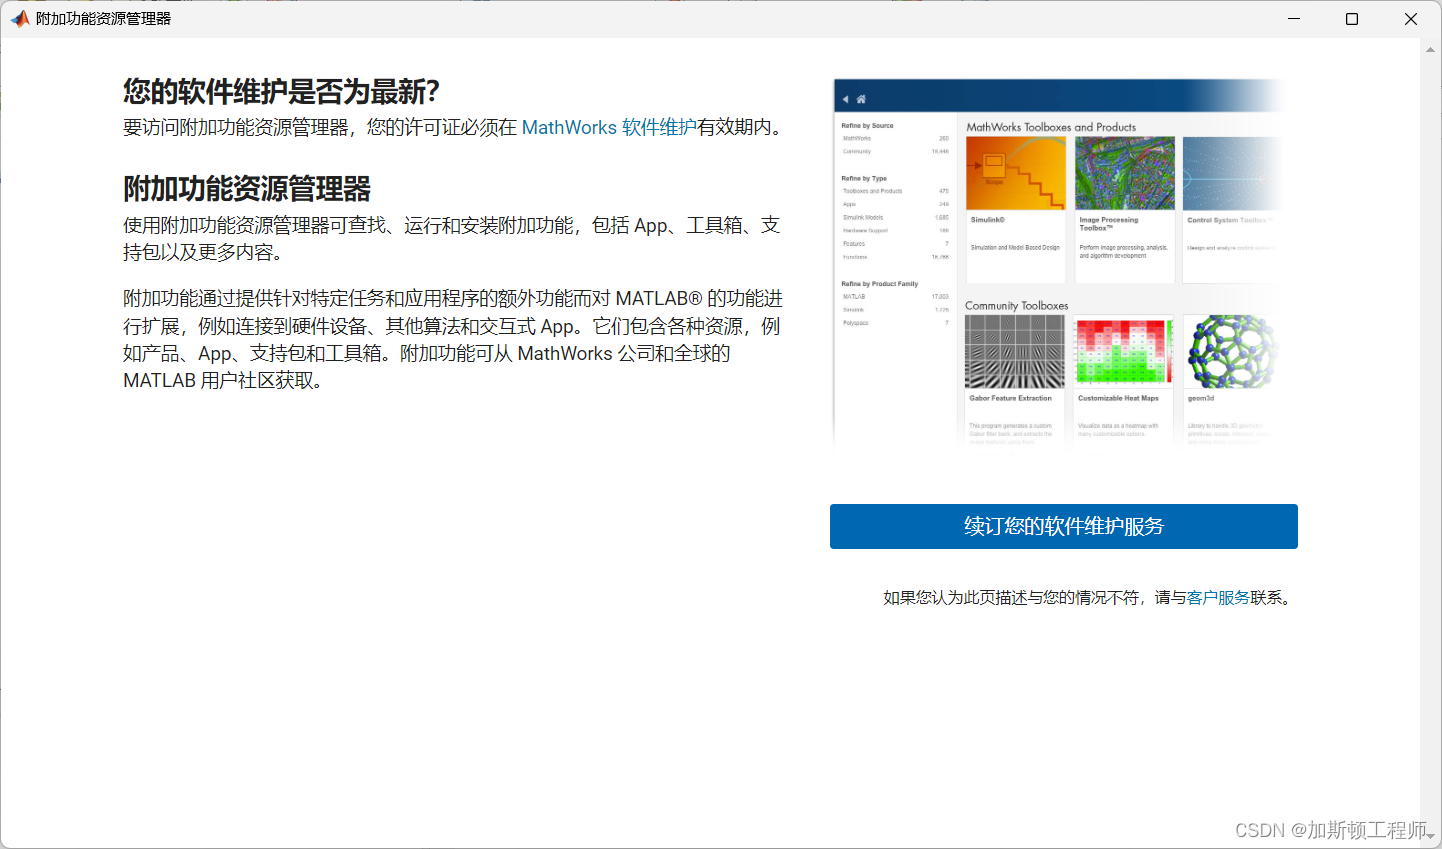Click the window title 附加功能资源管理器

103,19
